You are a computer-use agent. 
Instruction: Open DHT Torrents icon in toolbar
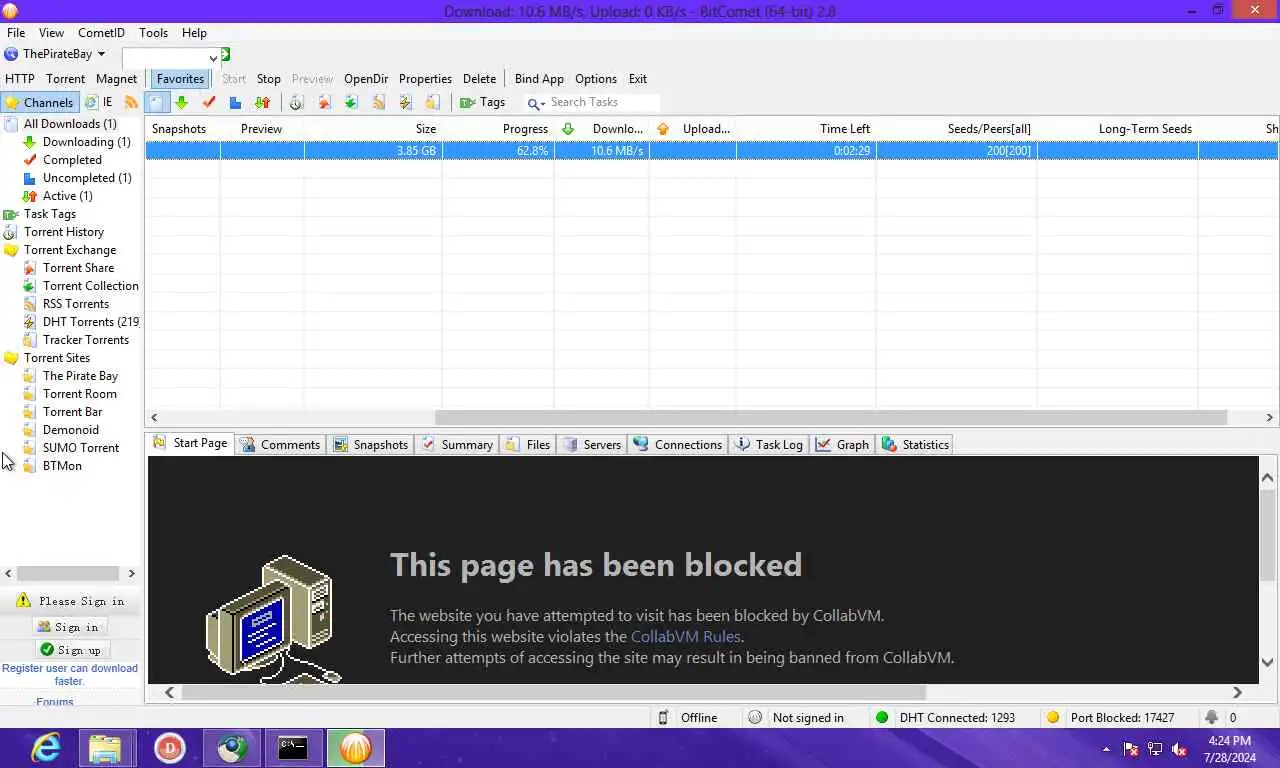click(405, 102)
